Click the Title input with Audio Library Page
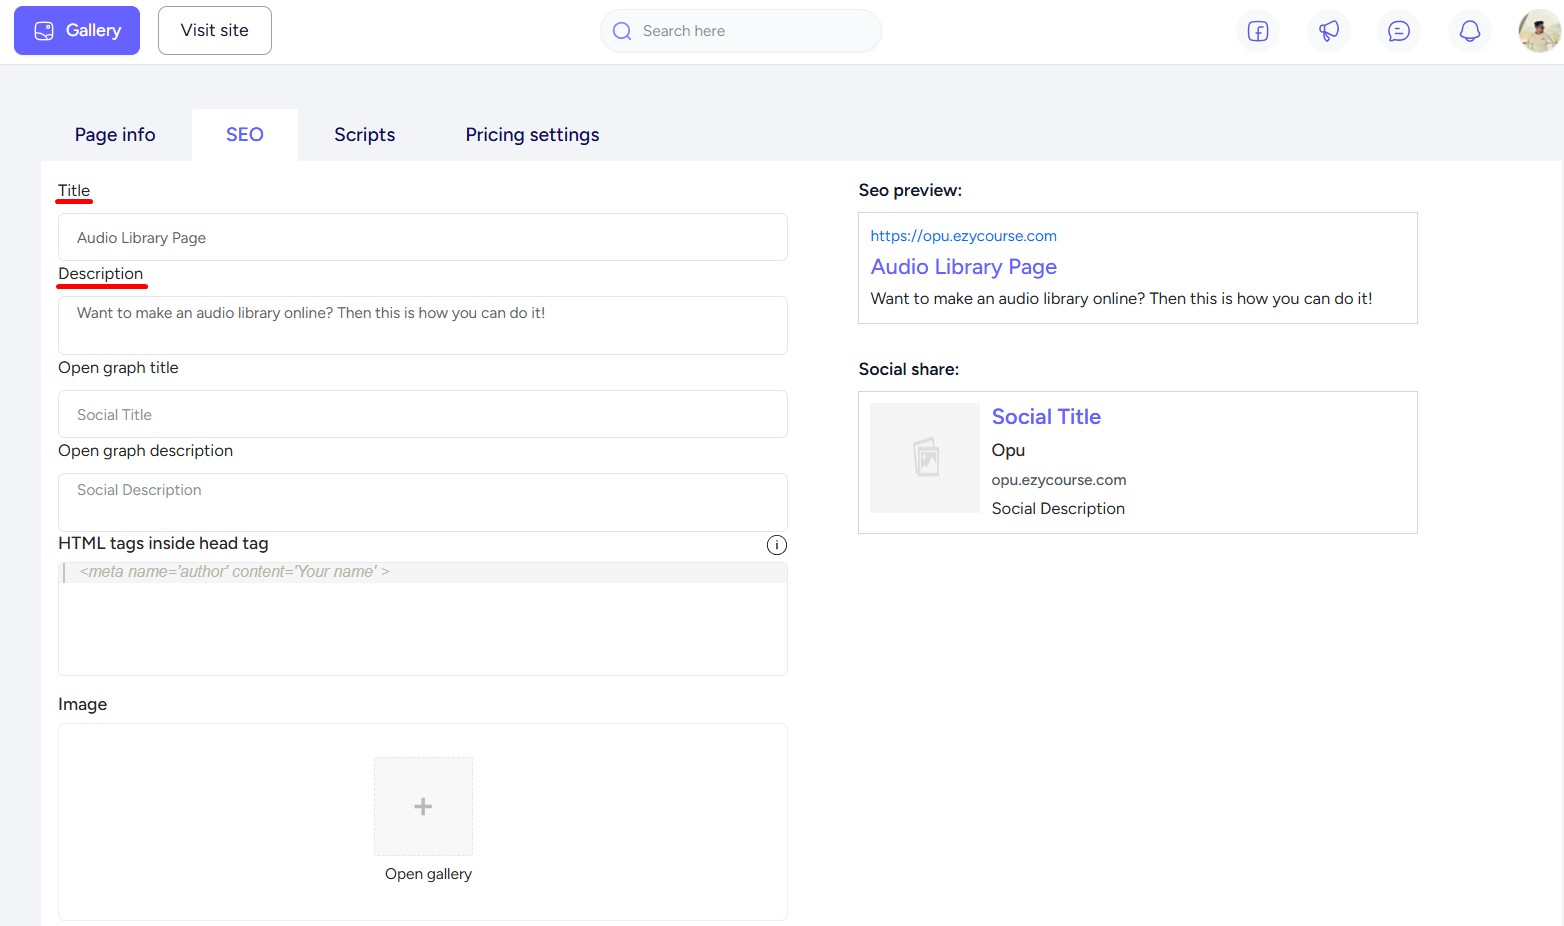The width and height of the screenshot is (1564, 926). [x=423, y=237]
